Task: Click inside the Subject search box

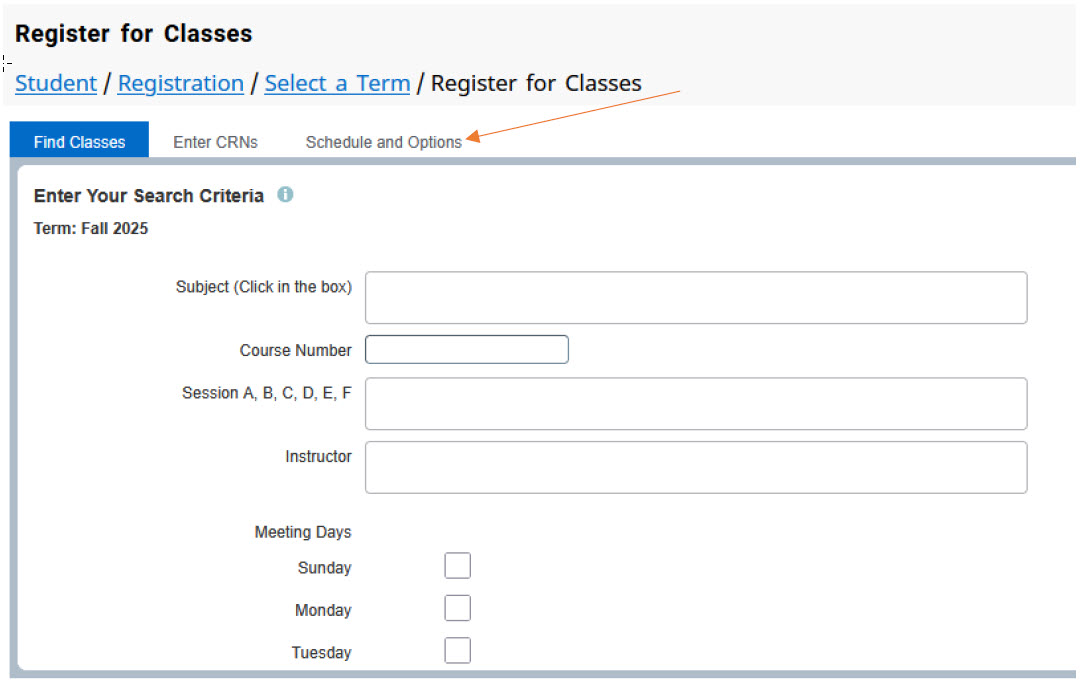Action: (695, 297)
